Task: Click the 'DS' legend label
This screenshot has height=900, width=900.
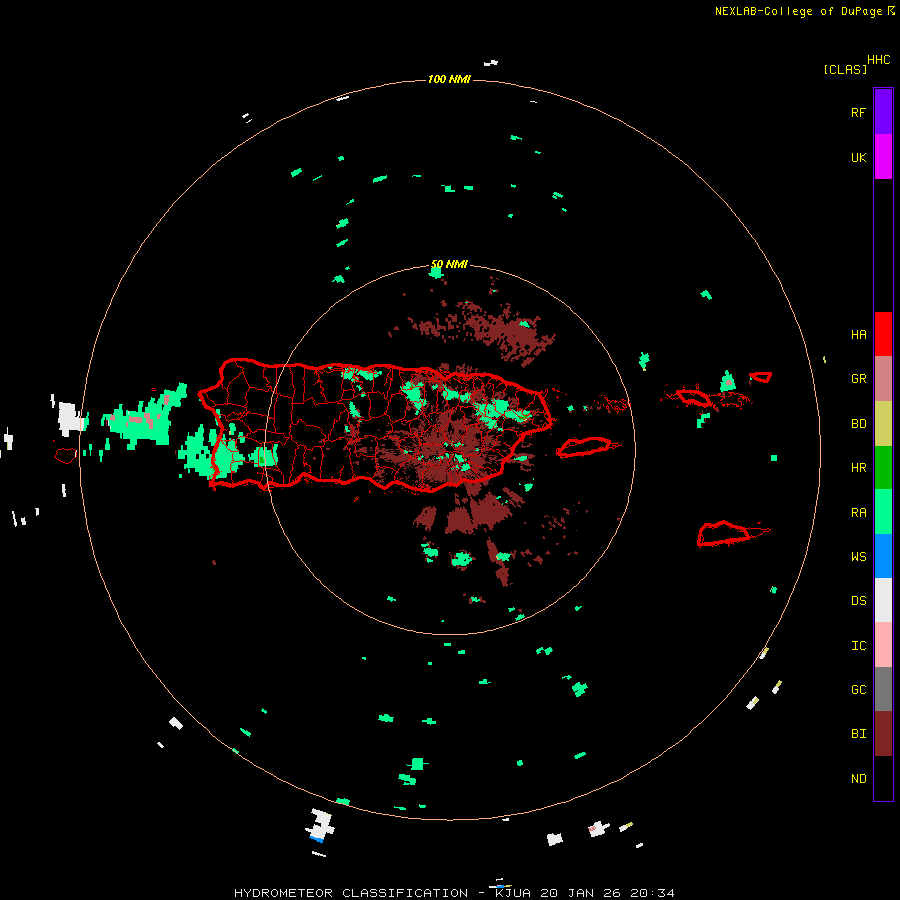Action: pyautogui.click(x=858, y=601)
